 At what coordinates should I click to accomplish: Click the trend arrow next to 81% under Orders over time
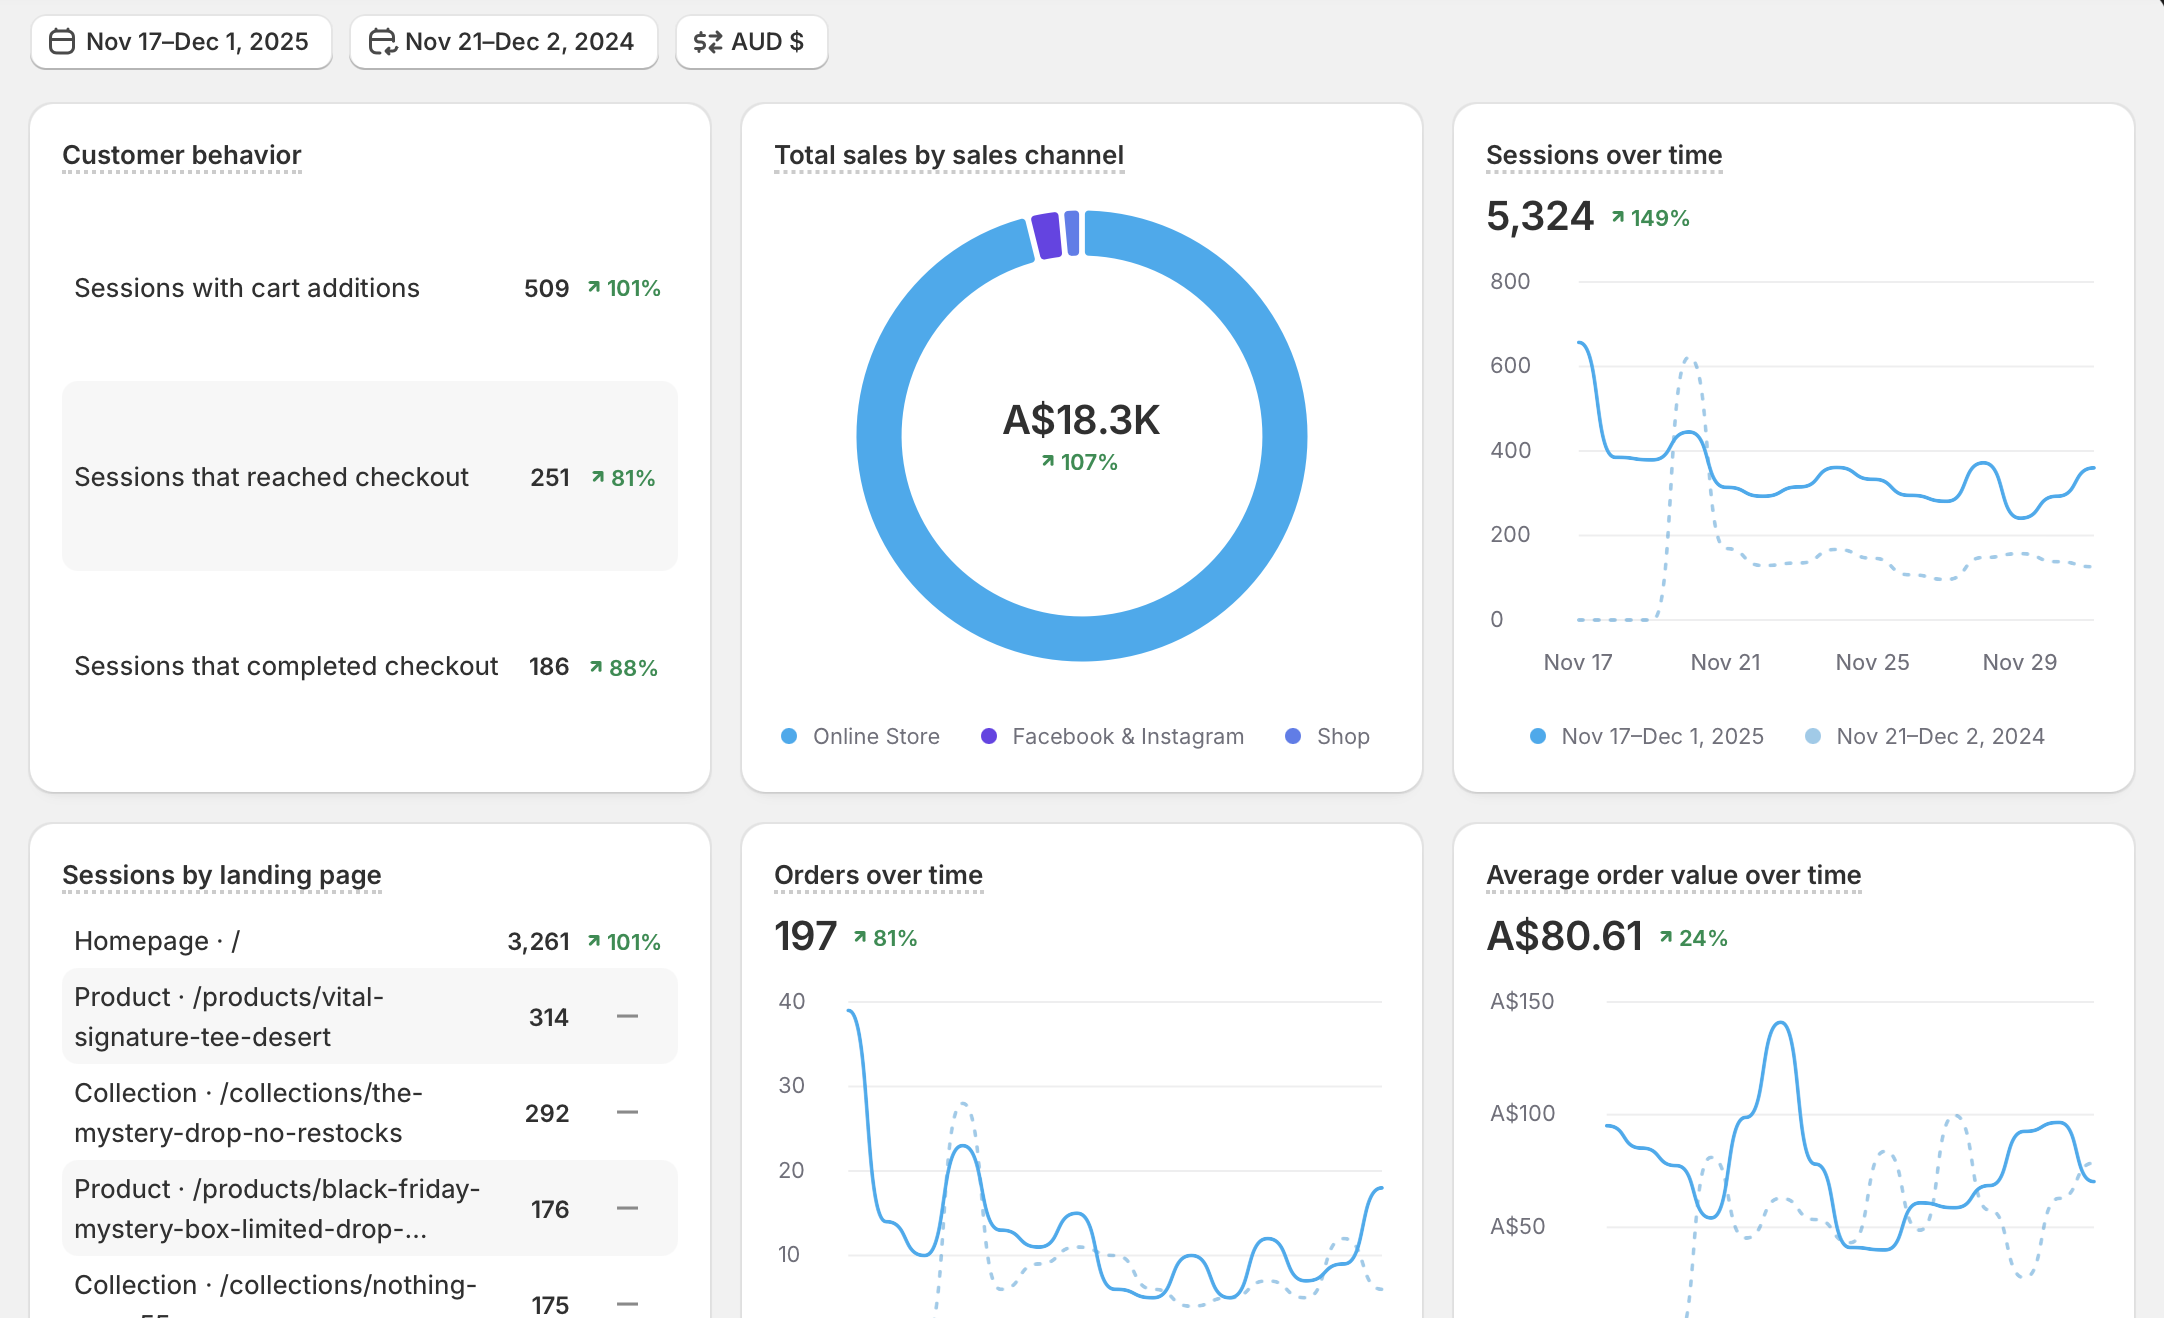tap(859, 937)
